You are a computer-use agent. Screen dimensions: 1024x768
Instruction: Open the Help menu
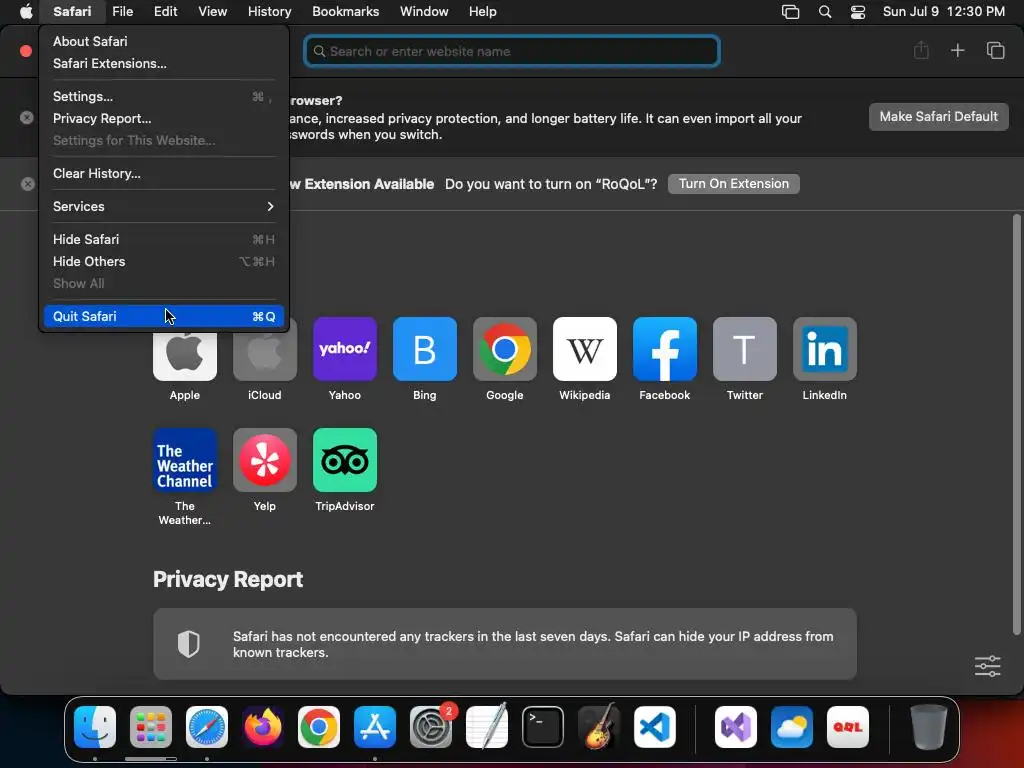[483, 11]
